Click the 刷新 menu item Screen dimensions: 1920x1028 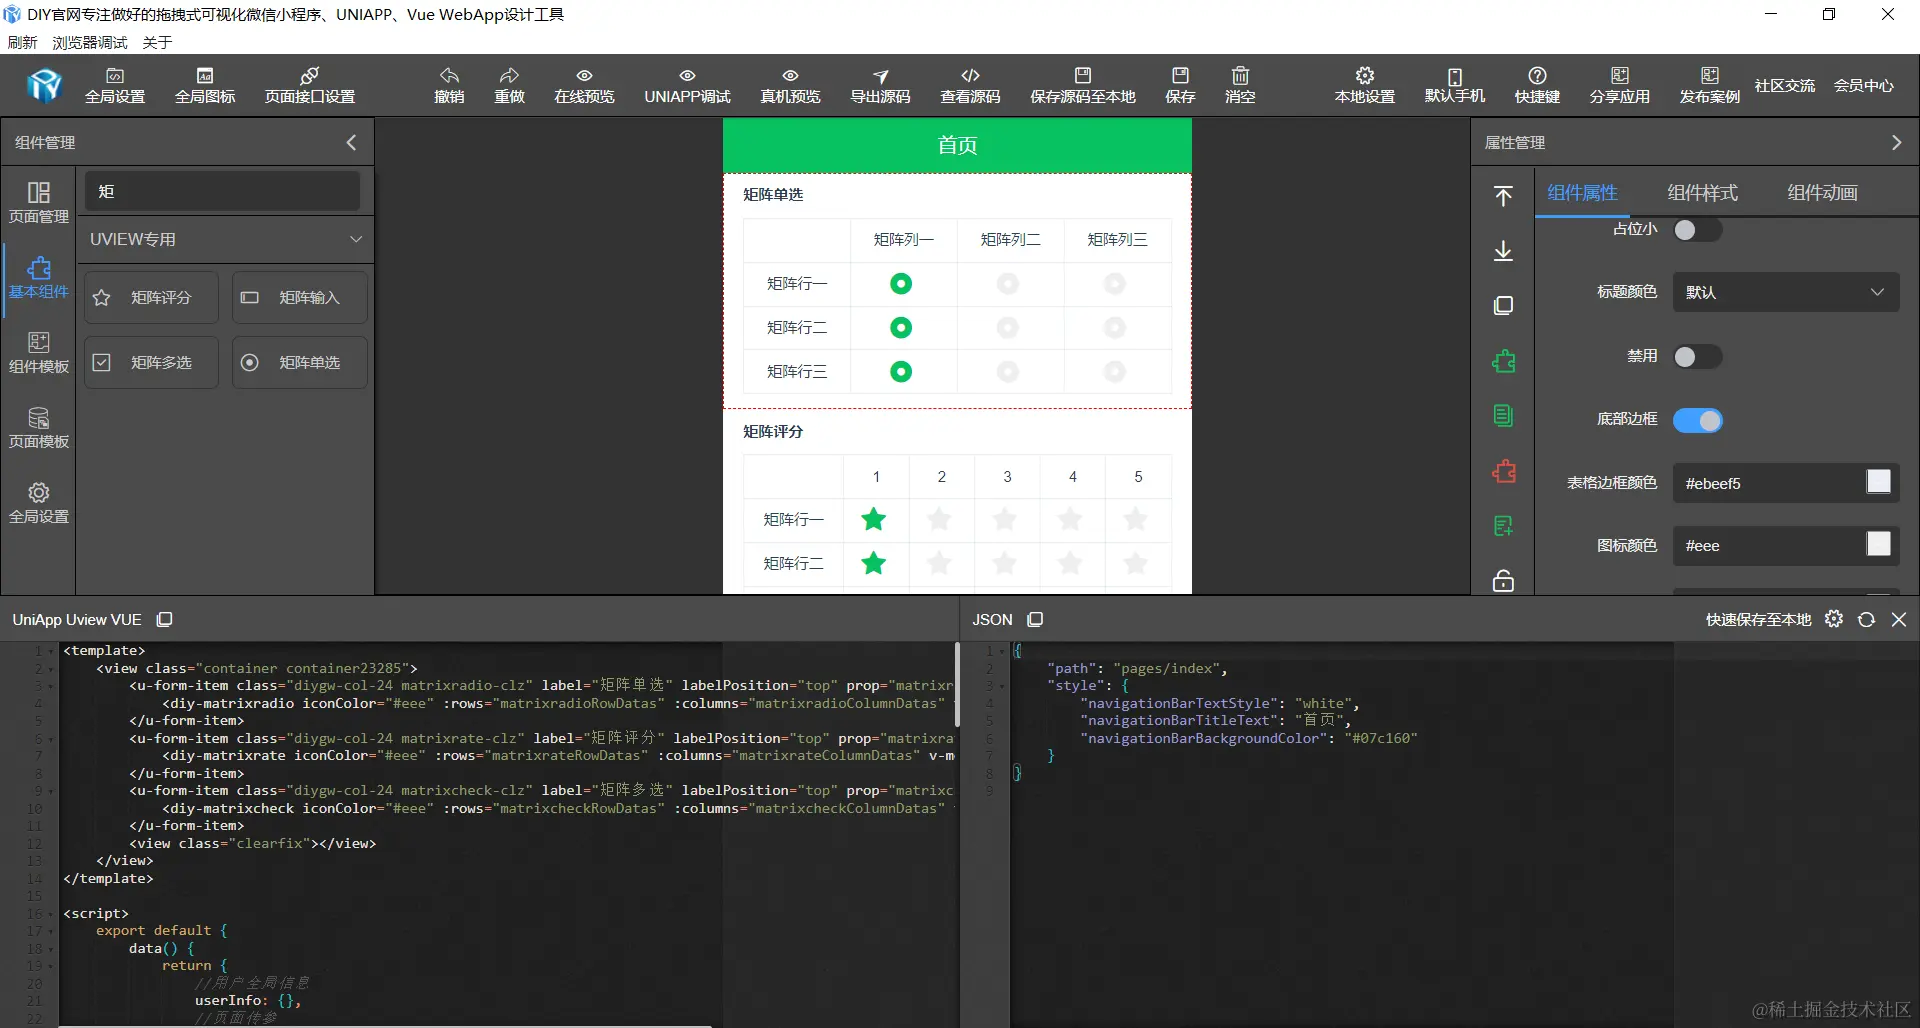(x=22, y=42)
